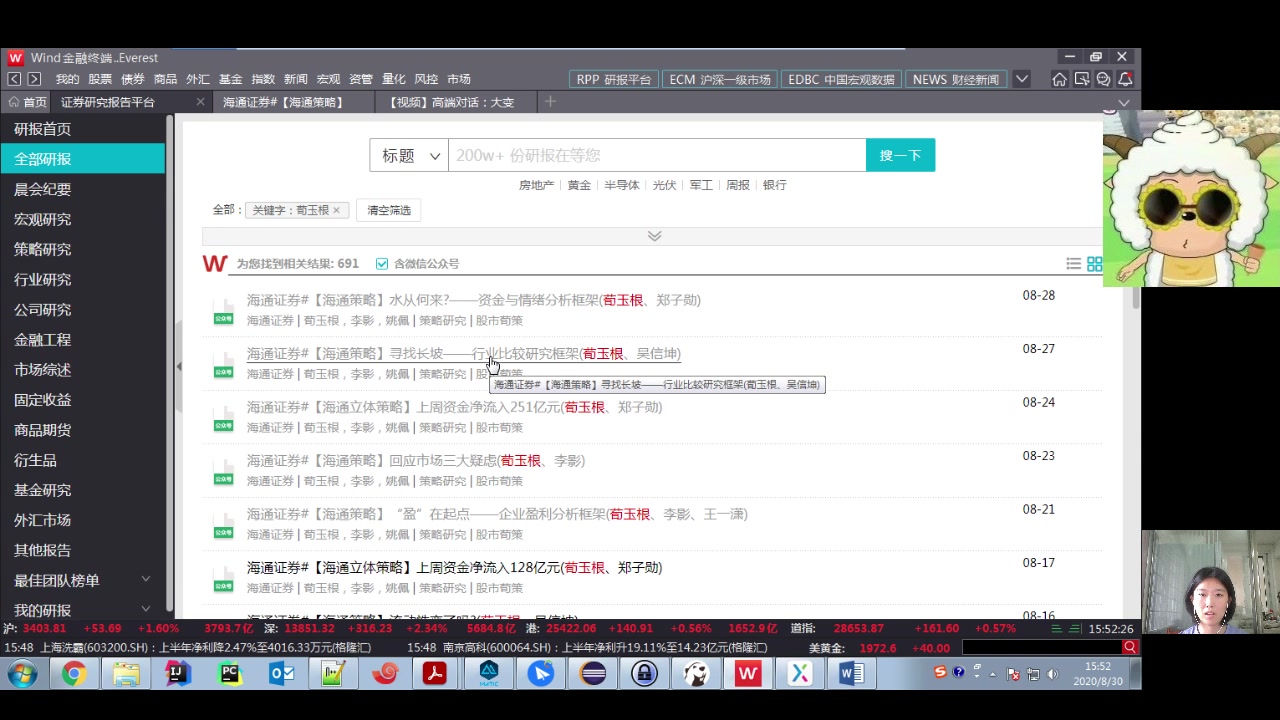Image resolution: width=1280 pixels, height=720 pixels.
Task: Open report 寻找长坡——行业比较研究框架
Action: [463, 354]
